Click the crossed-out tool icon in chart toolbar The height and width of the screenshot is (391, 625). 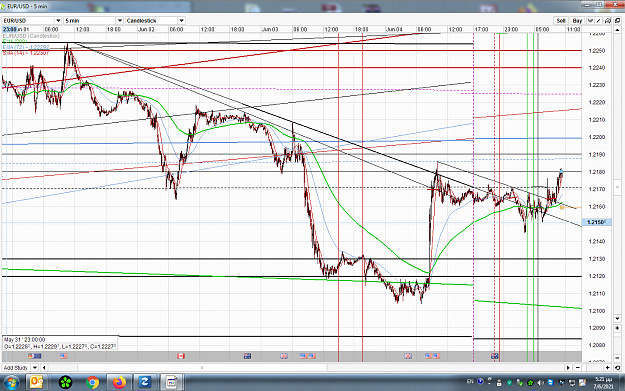[608, 20]
